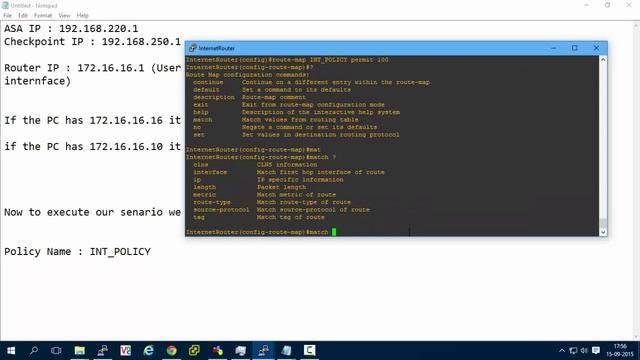Click the InternetRouter window PuTTY icon

point(193,48)
